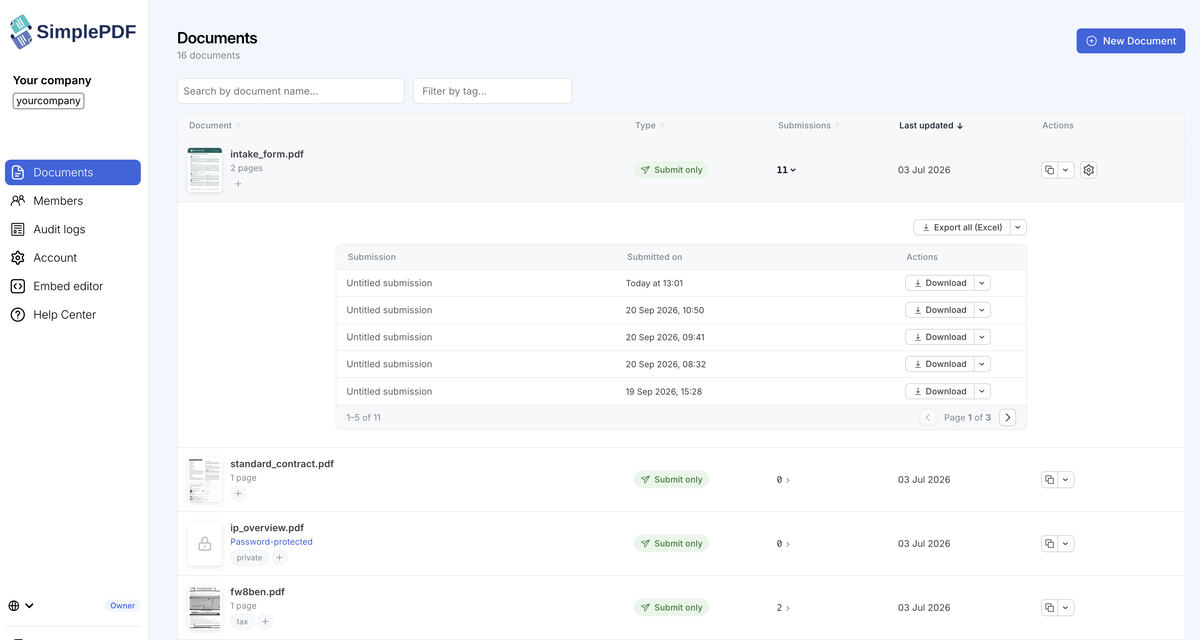Open Account settings in sidebar
This screenshot has height=640, width=1200.
73,258
